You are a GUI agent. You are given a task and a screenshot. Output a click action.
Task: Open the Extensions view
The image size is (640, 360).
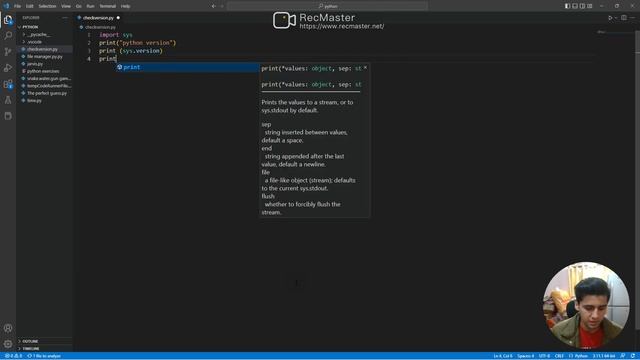8,84
